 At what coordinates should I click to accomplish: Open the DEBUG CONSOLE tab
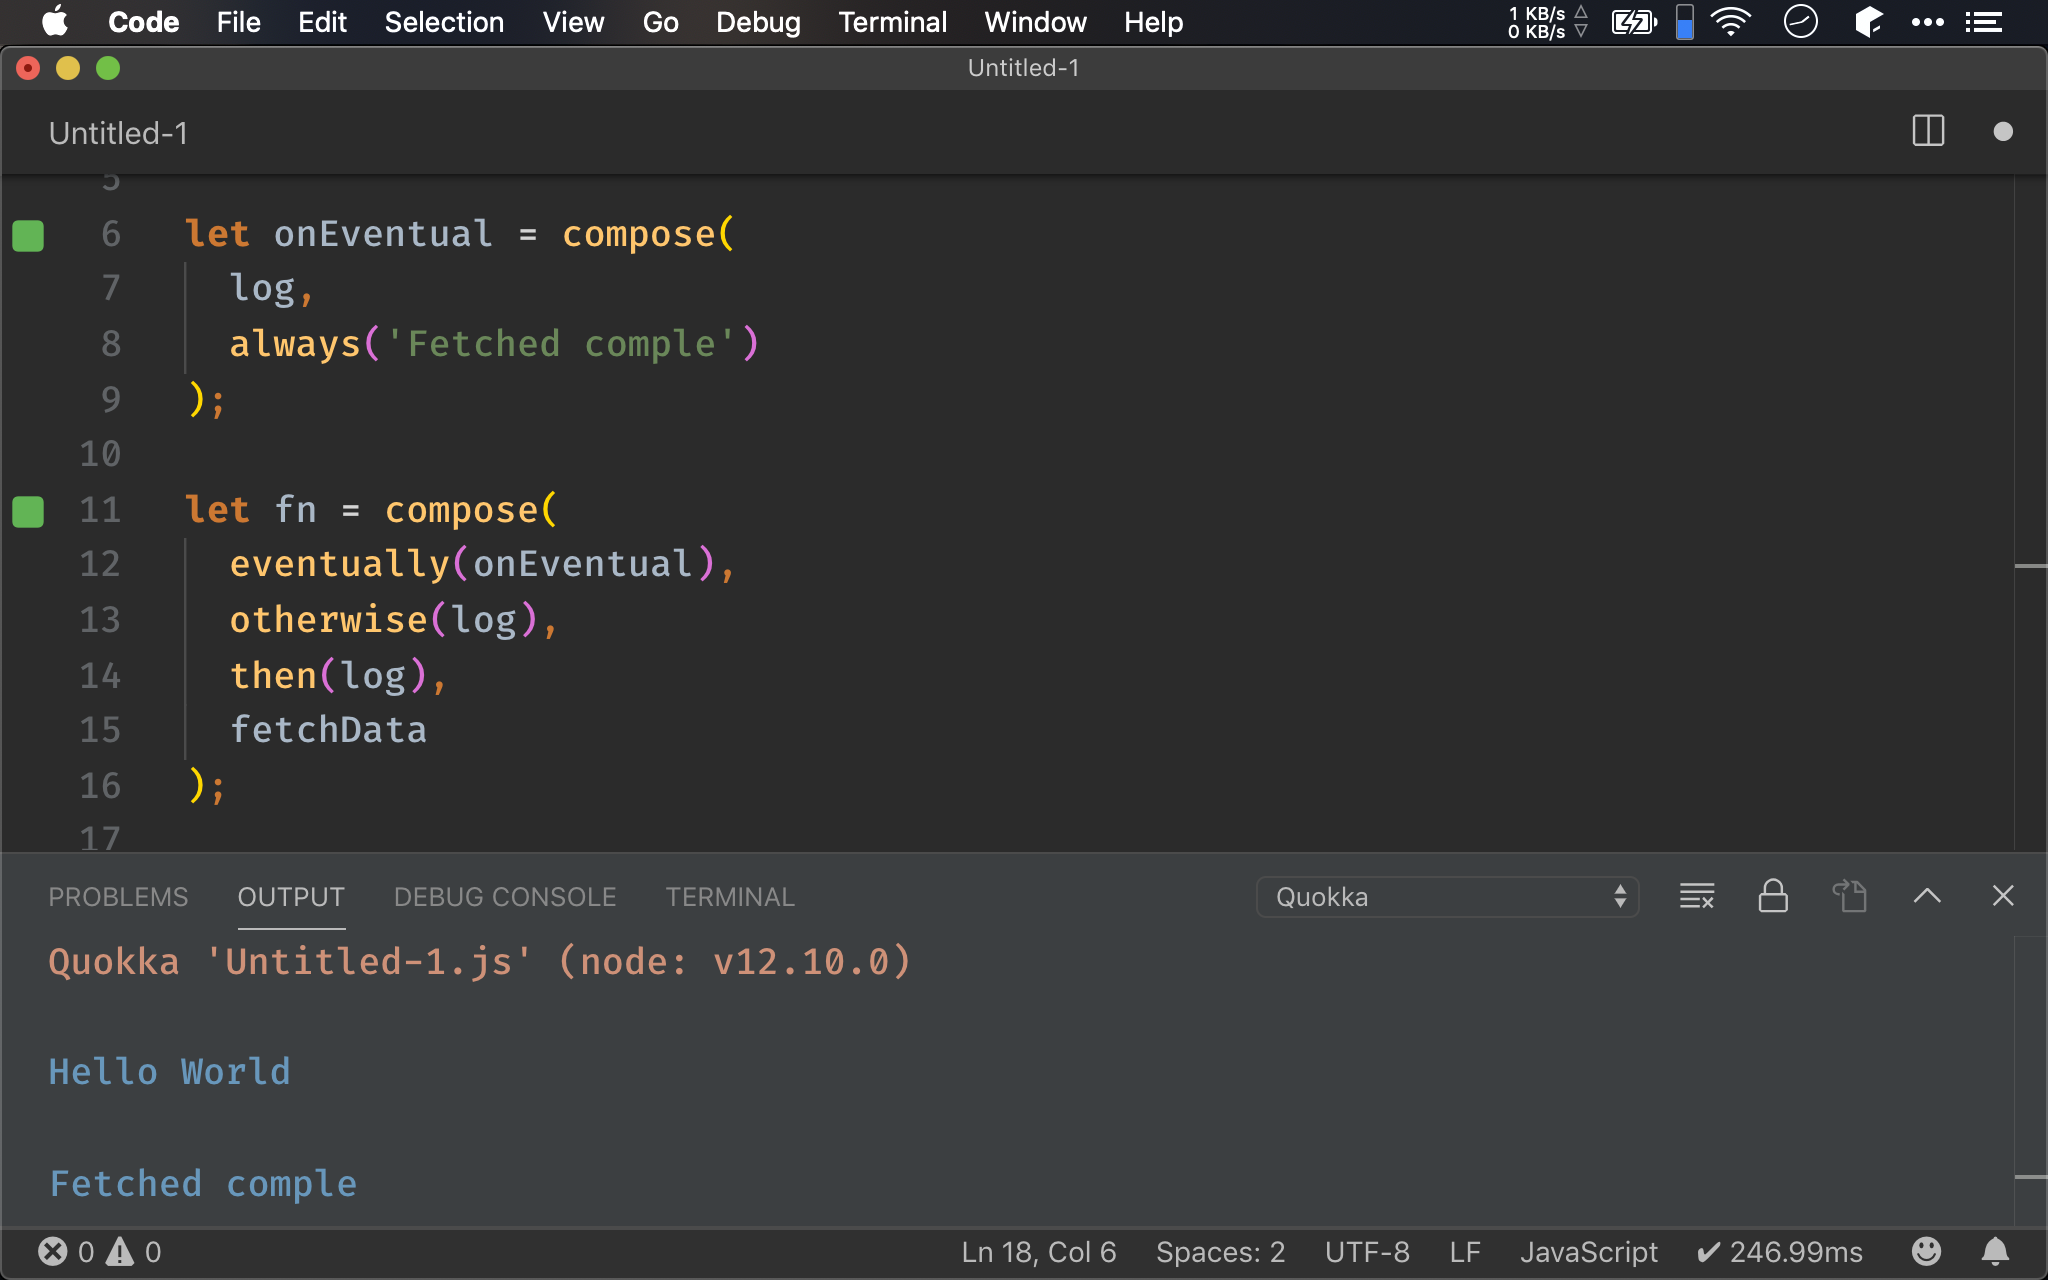pos(505,897)
